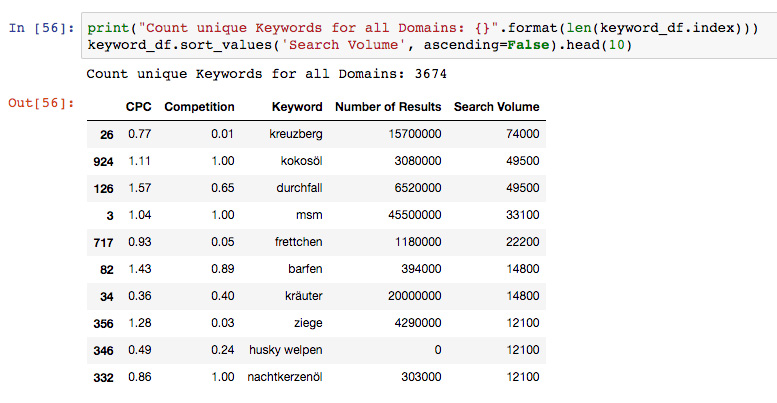
Task: Select the keyword 'kreuzberg'
Action: click(x=296, y=134)
